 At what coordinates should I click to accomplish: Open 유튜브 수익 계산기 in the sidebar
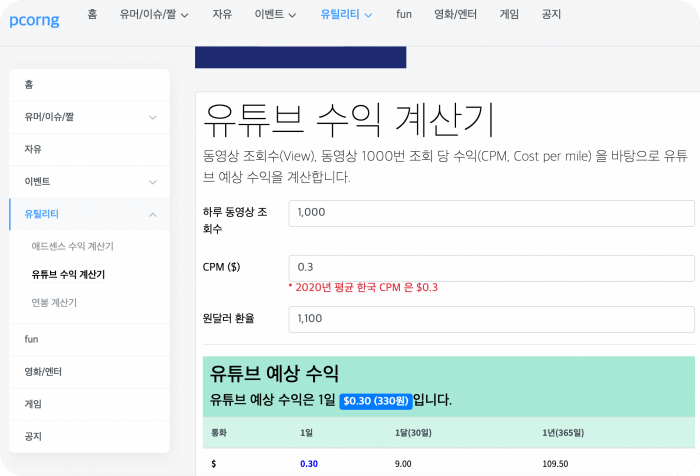pyautogui.click(x=68, y=275)
